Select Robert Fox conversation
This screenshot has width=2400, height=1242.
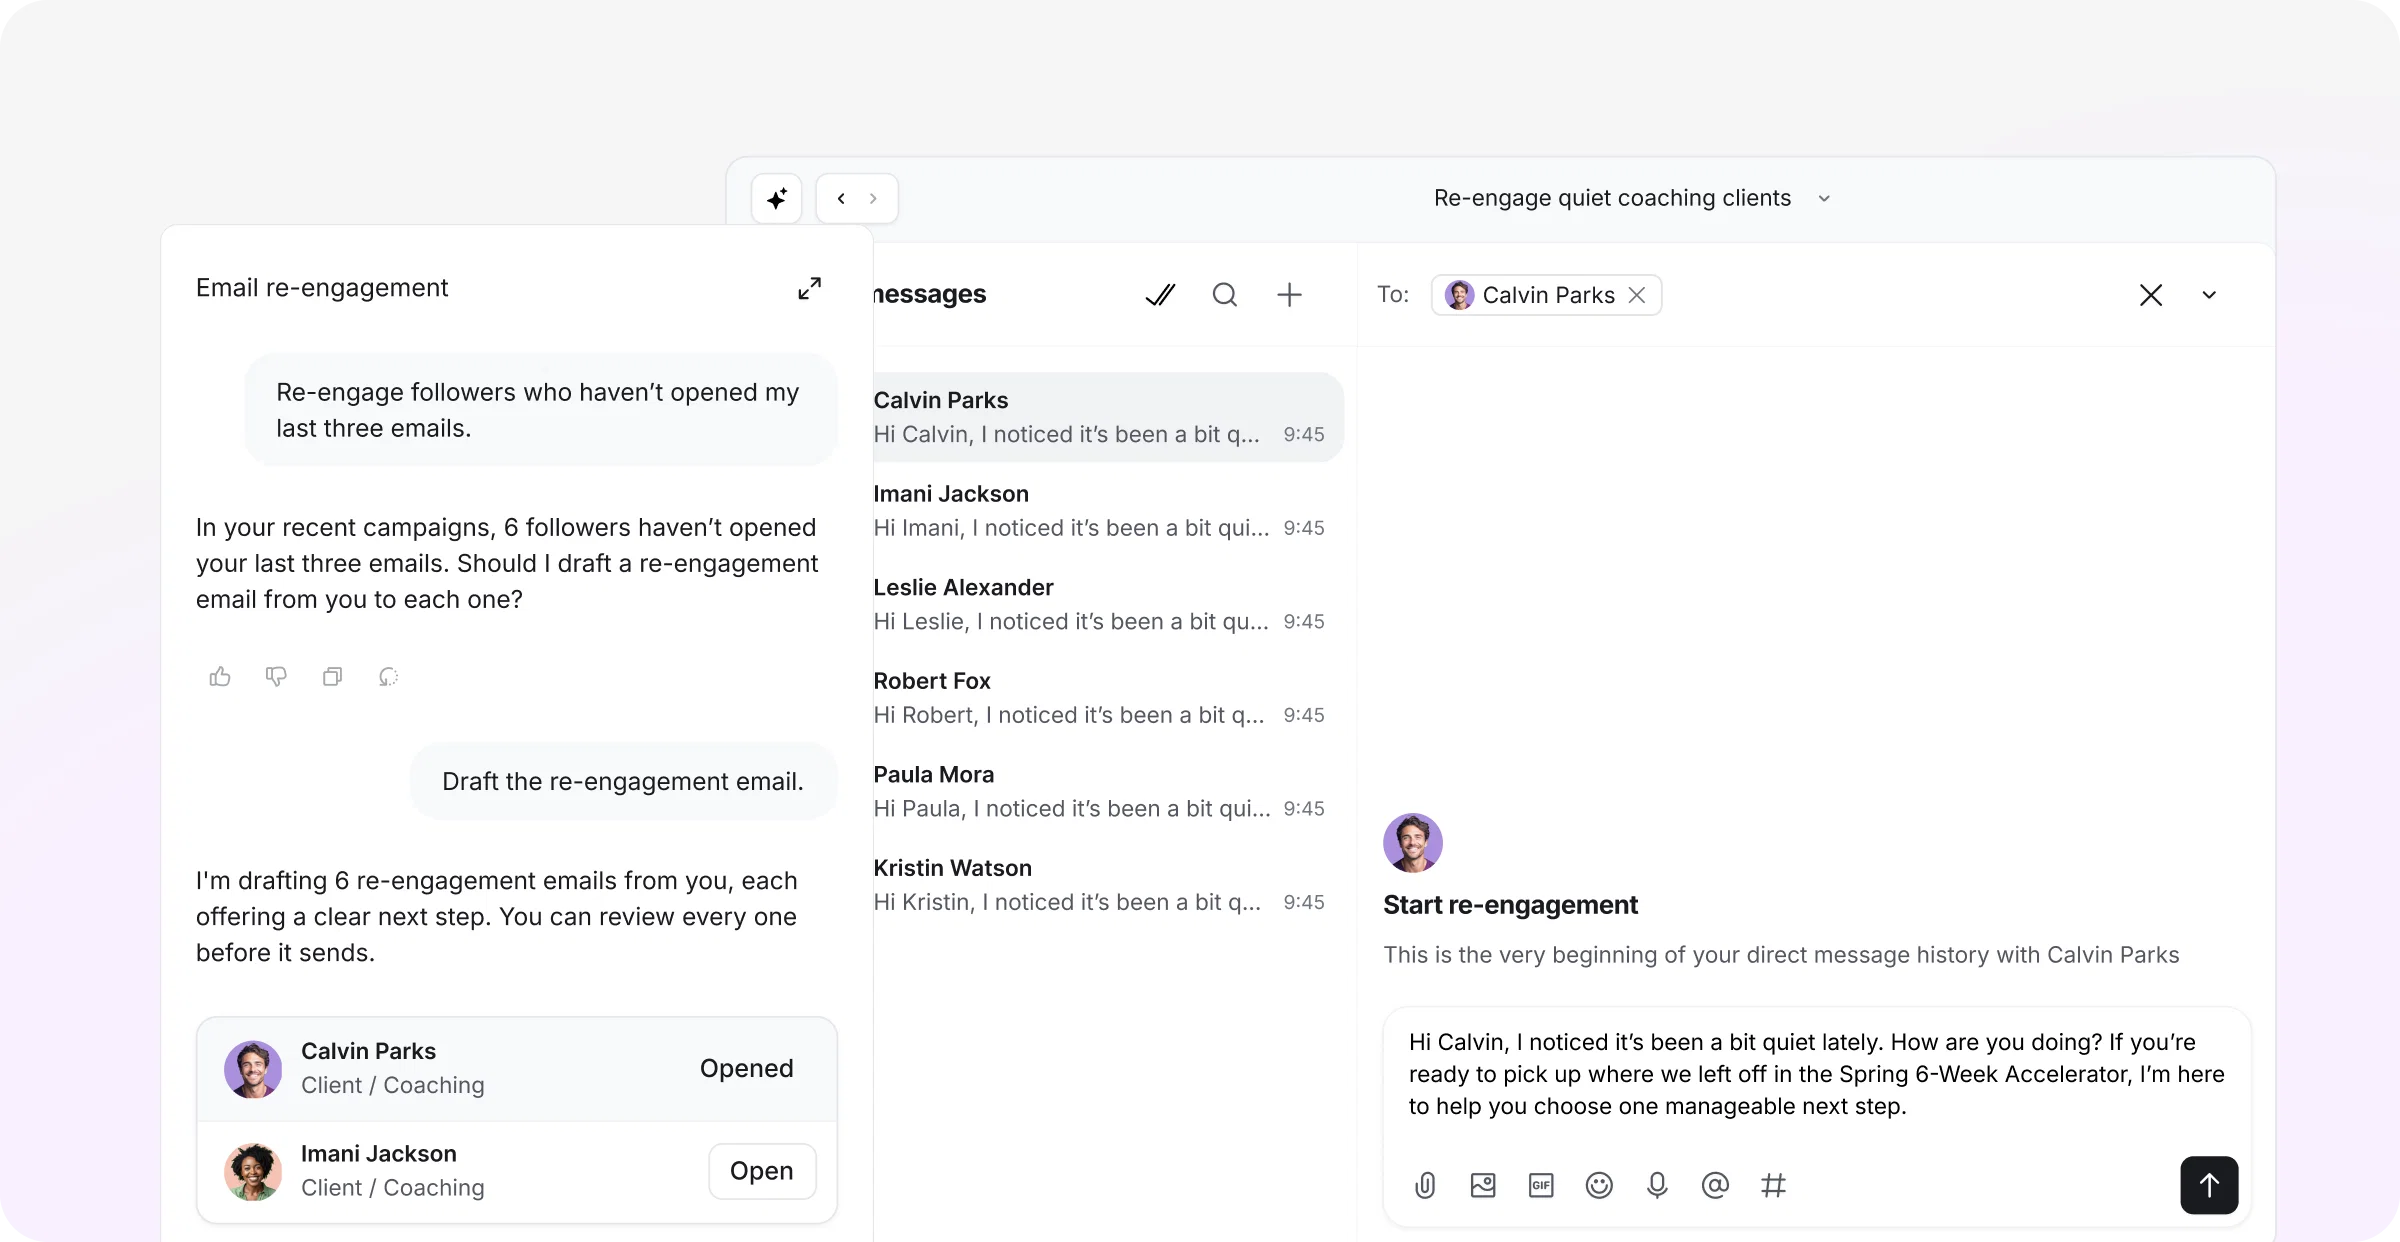1108,698
